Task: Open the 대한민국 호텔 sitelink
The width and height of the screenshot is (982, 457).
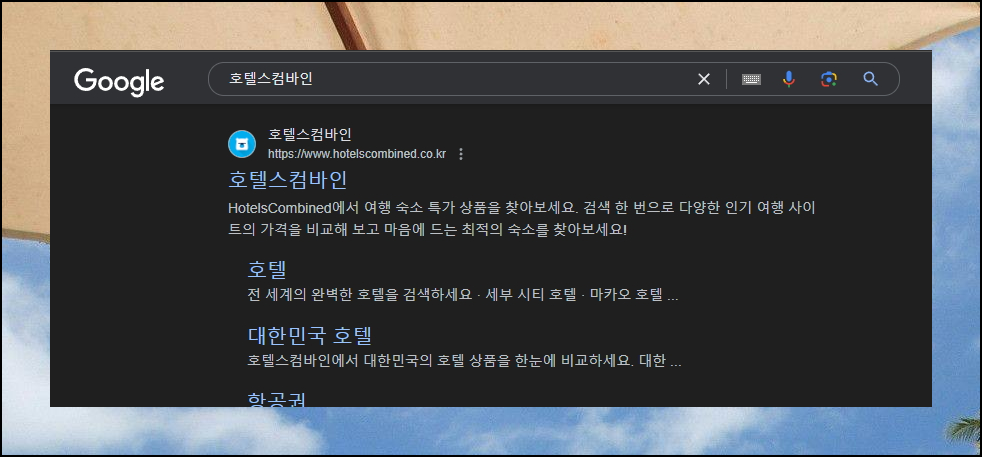Action: click(x=310, y=336)
